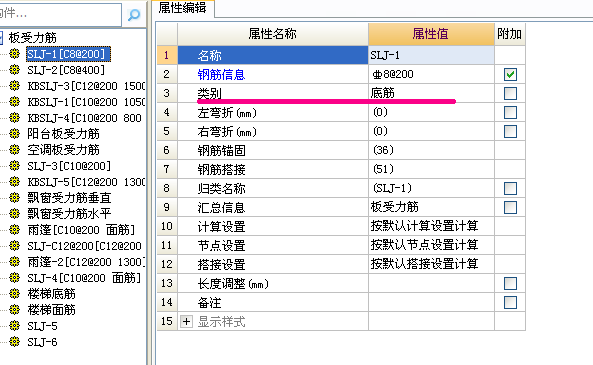
Task: Check the 右弯折(mm) 附加 checkbox
Action: (510, 131)
